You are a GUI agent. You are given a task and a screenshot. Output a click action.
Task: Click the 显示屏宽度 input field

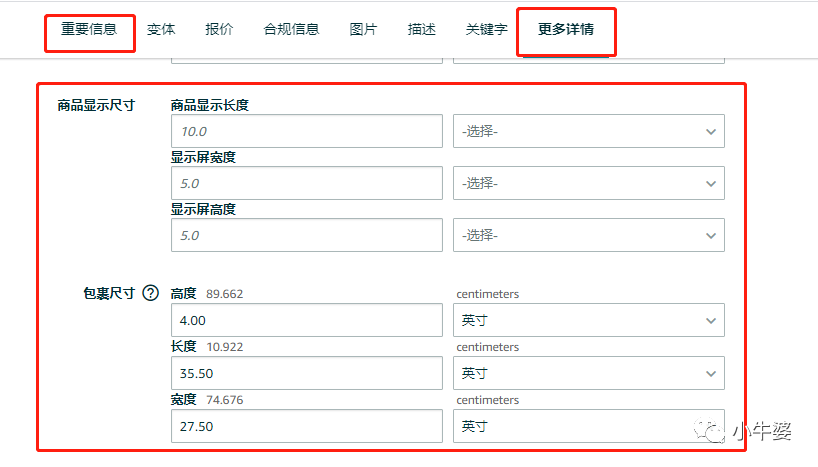(x=307, y=183)
